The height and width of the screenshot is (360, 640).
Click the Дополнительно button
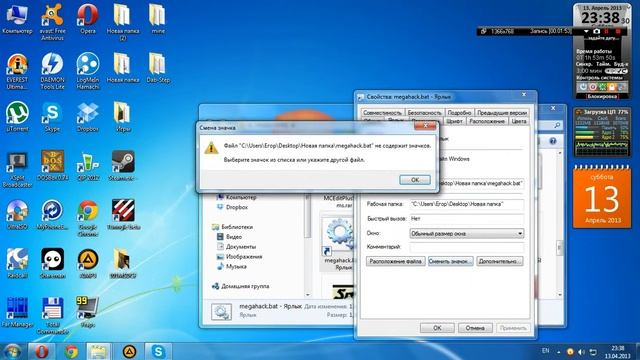[500, 261]
